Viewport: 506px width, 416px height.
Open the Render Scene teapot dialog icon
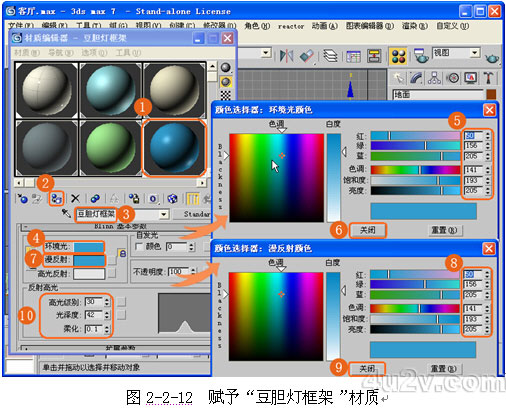(421, 56)
